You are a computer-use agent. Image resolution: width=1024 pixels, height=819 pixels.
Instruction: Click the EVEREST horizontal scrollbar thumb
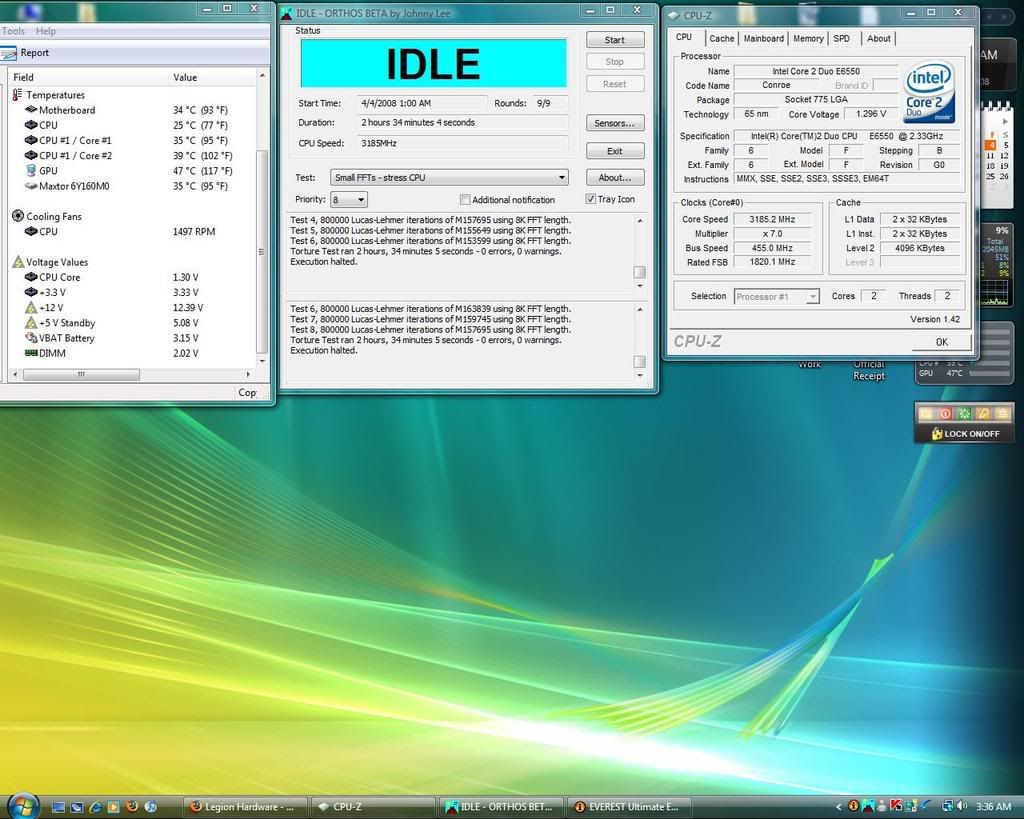[x=80, y=375]
